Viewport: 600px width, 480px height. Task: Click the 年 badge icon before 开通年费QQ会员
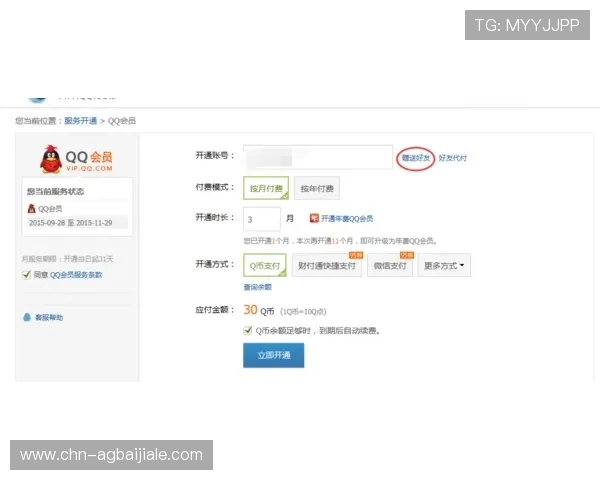pyautogui.click(x=314, y=219)
